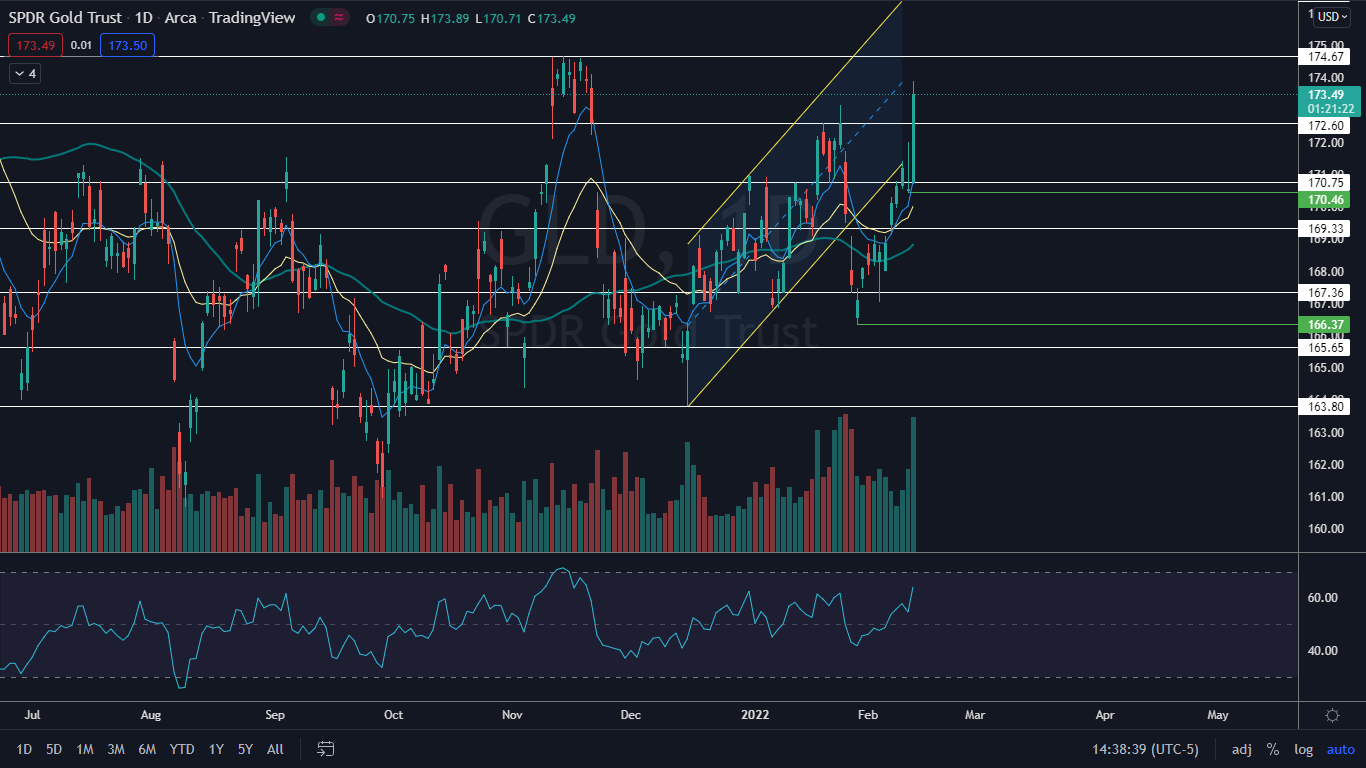Screen dimensions: 1366x768
Task: Click the 169.33 horizontal line price label
Action: (x=1326, y=228)
